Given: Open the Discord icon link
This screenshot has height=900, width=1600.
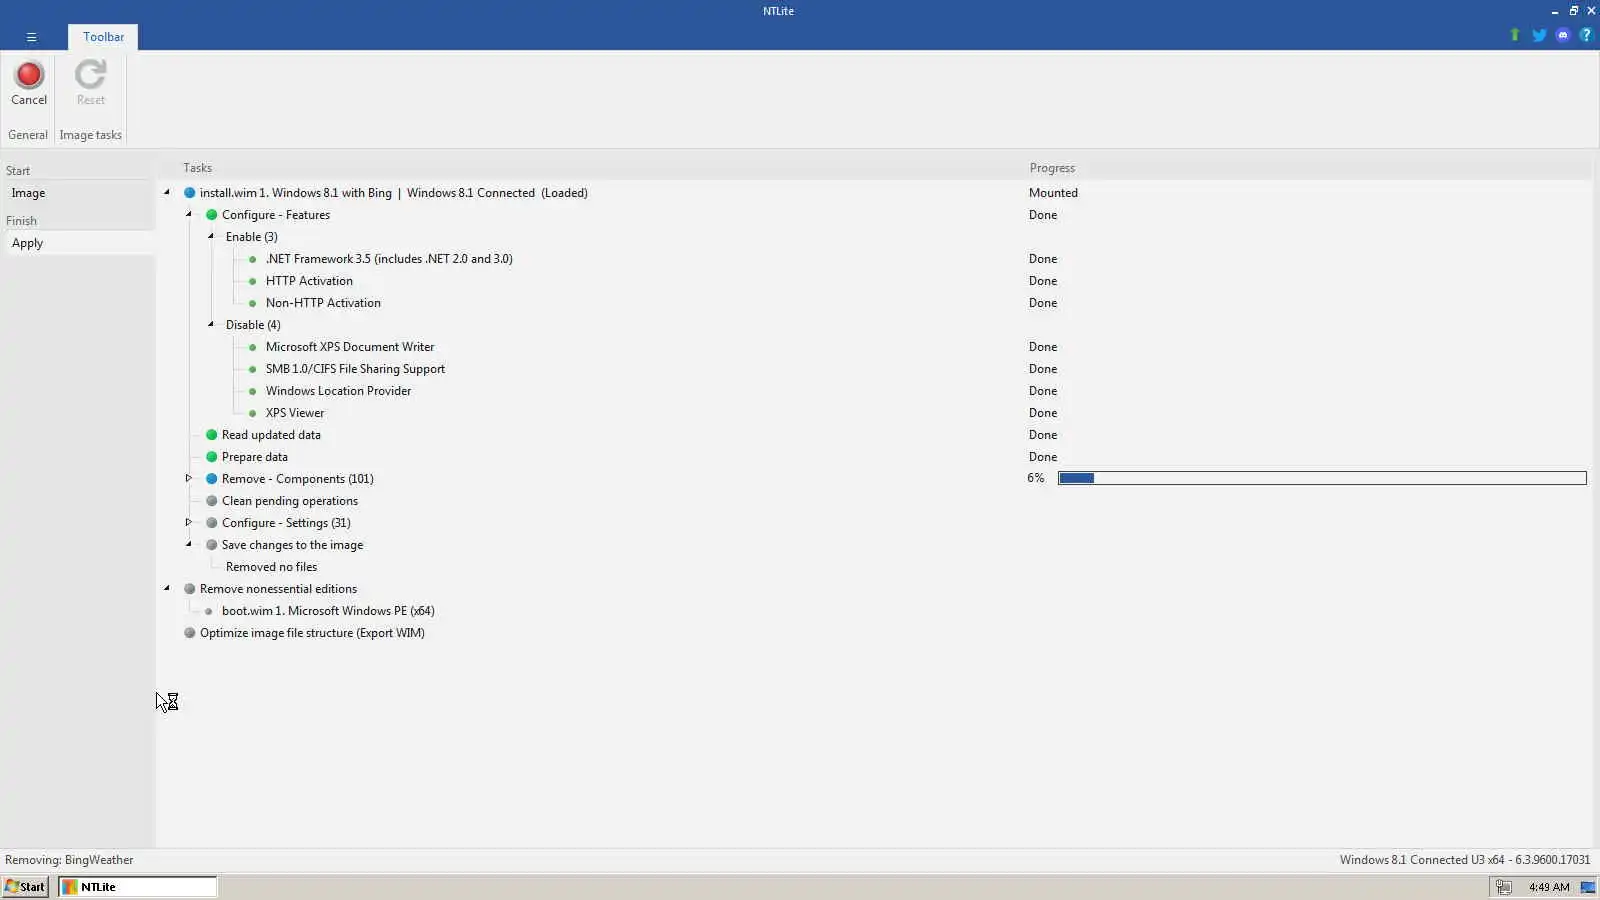Looking at the screenshot, I should click(1563, 36).
